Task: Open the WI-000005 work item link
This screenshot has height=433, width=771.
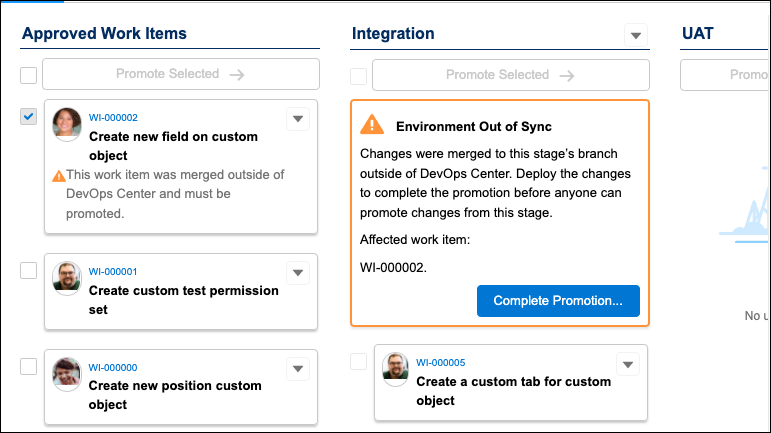Action: tap(441, 362)
